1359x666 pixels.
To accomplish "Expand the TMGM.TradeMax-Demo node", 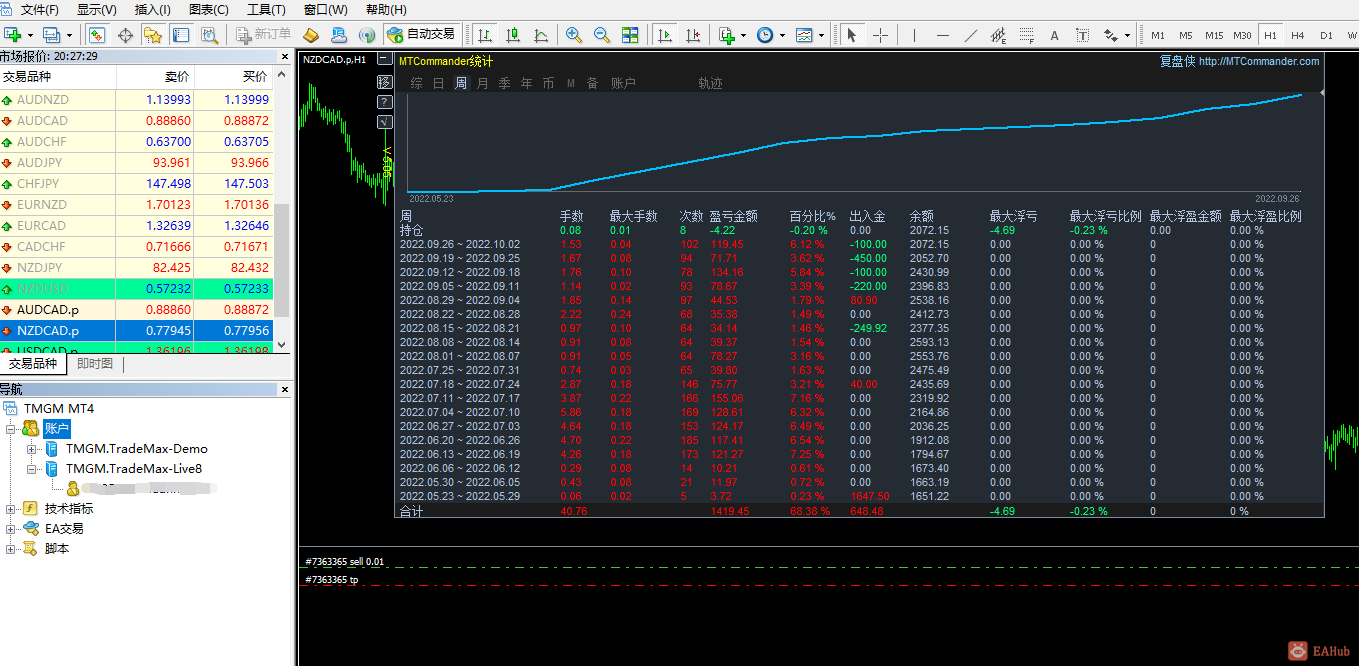I will 32,449.
